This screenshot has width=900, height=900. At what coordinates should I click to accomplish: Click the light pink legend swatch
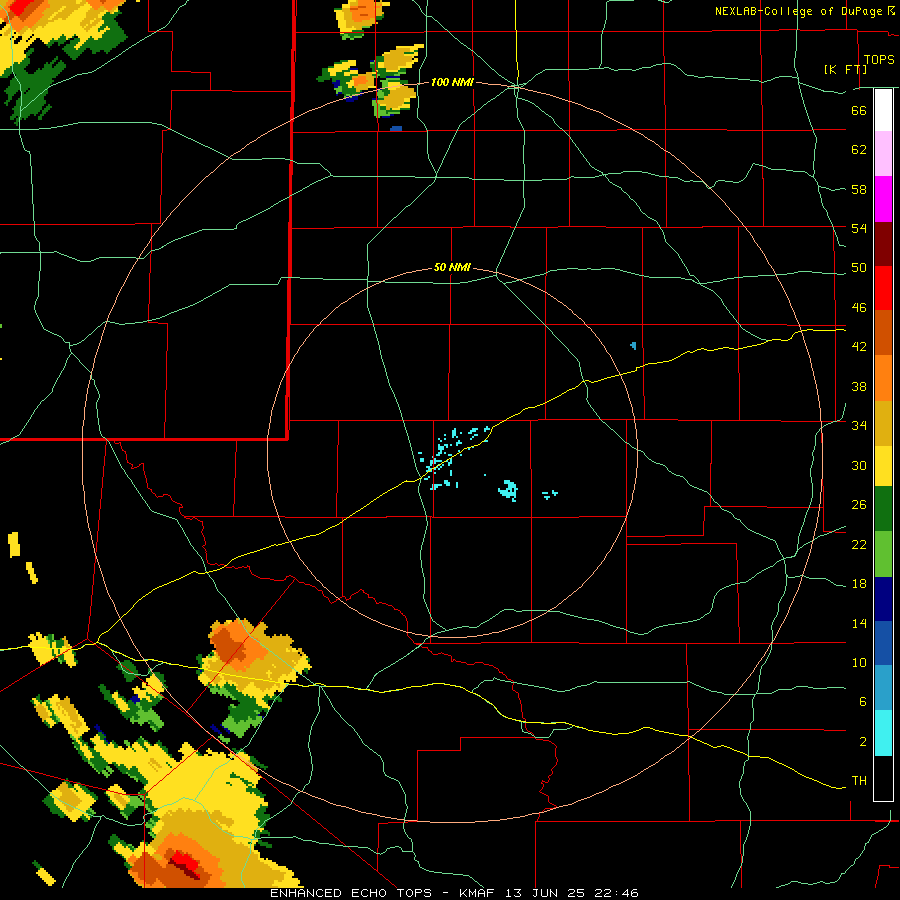(883, 153)
